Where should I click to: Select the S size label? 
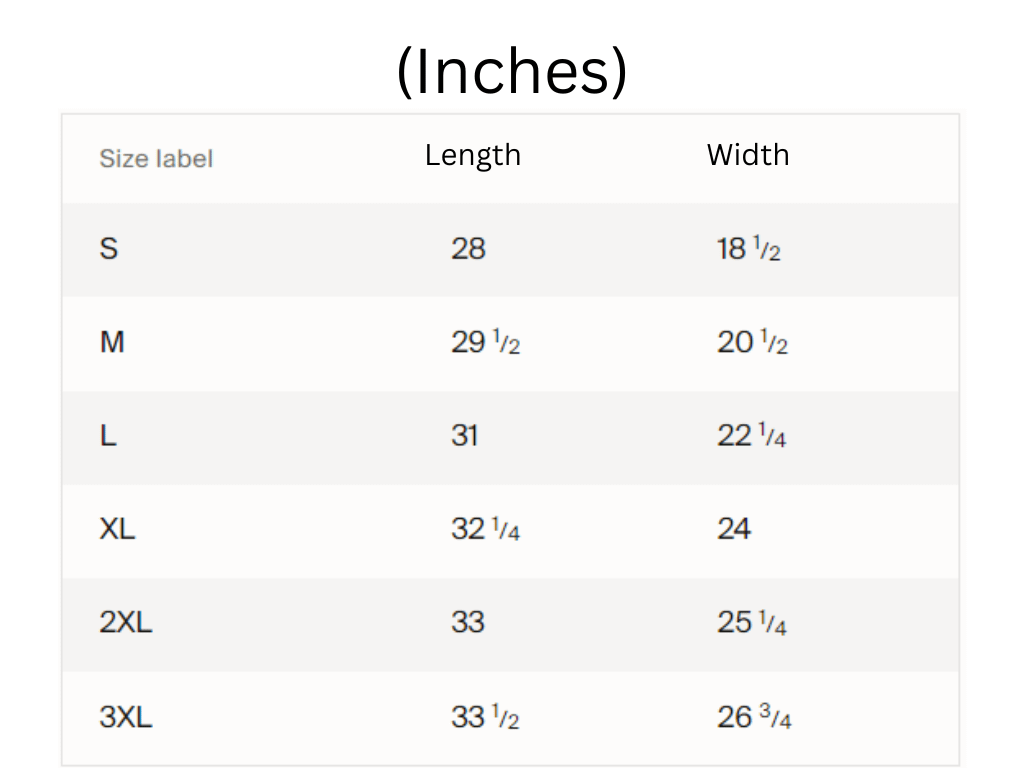click(108, 248)
